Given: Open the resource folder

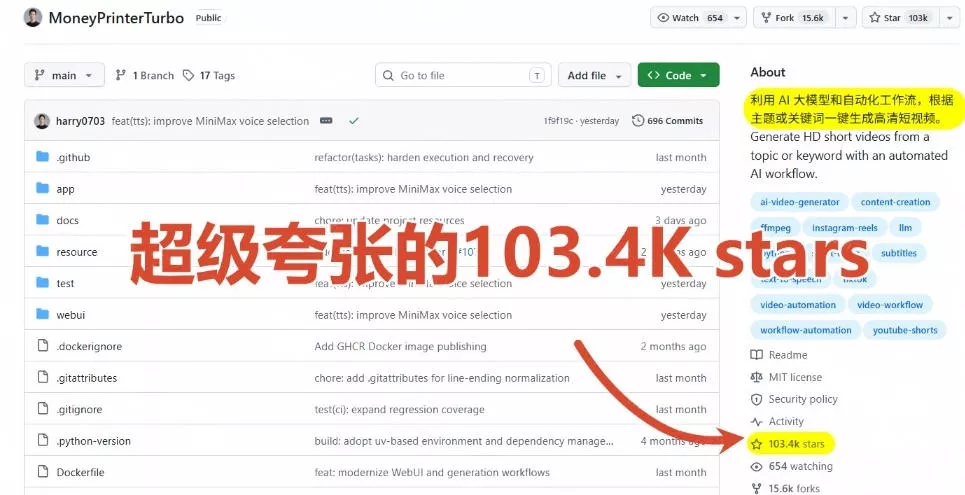Looking at the screenshot, I should pos(76,252).
